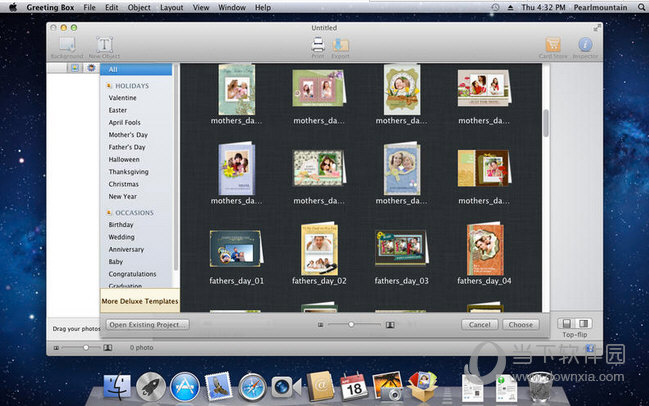Click the Spotlight search icon in menu bar

coord(641,7)
